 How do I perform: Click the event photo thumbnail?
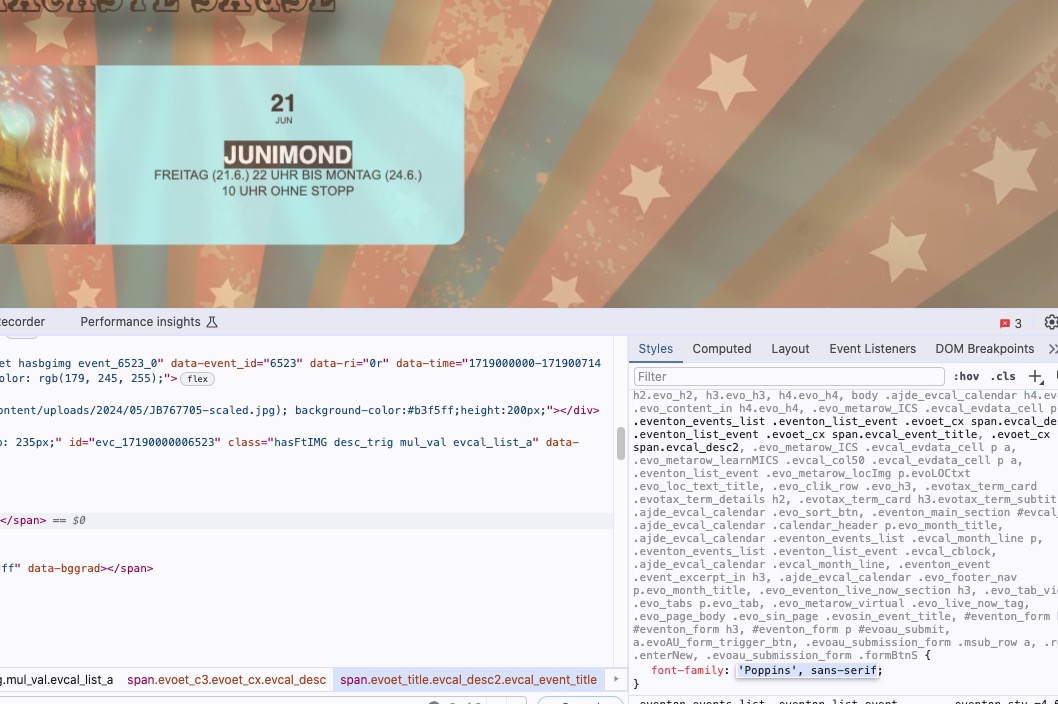point(47,155)
